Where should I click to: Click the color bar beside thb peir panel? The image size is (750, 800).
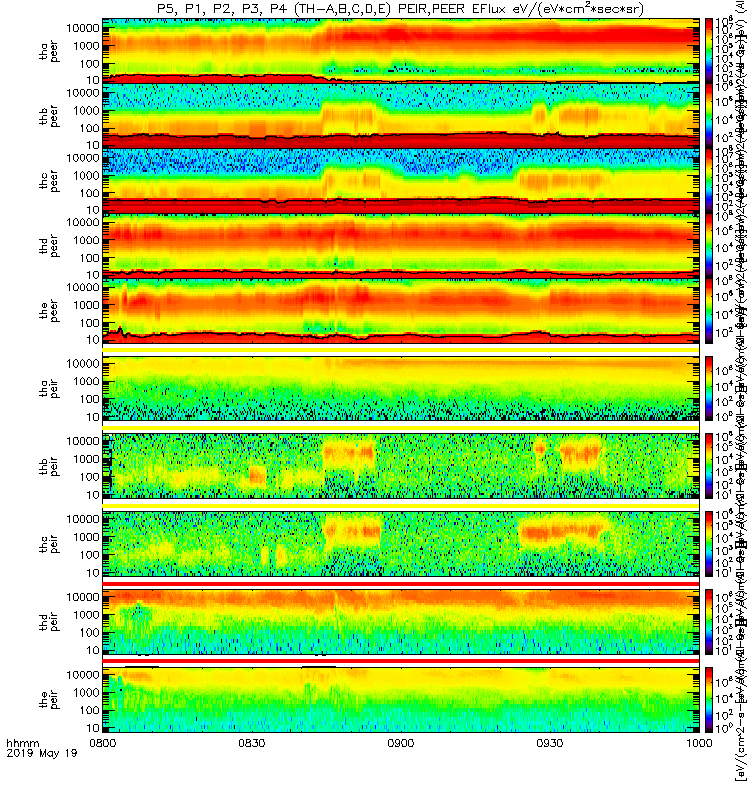[709, 466]
